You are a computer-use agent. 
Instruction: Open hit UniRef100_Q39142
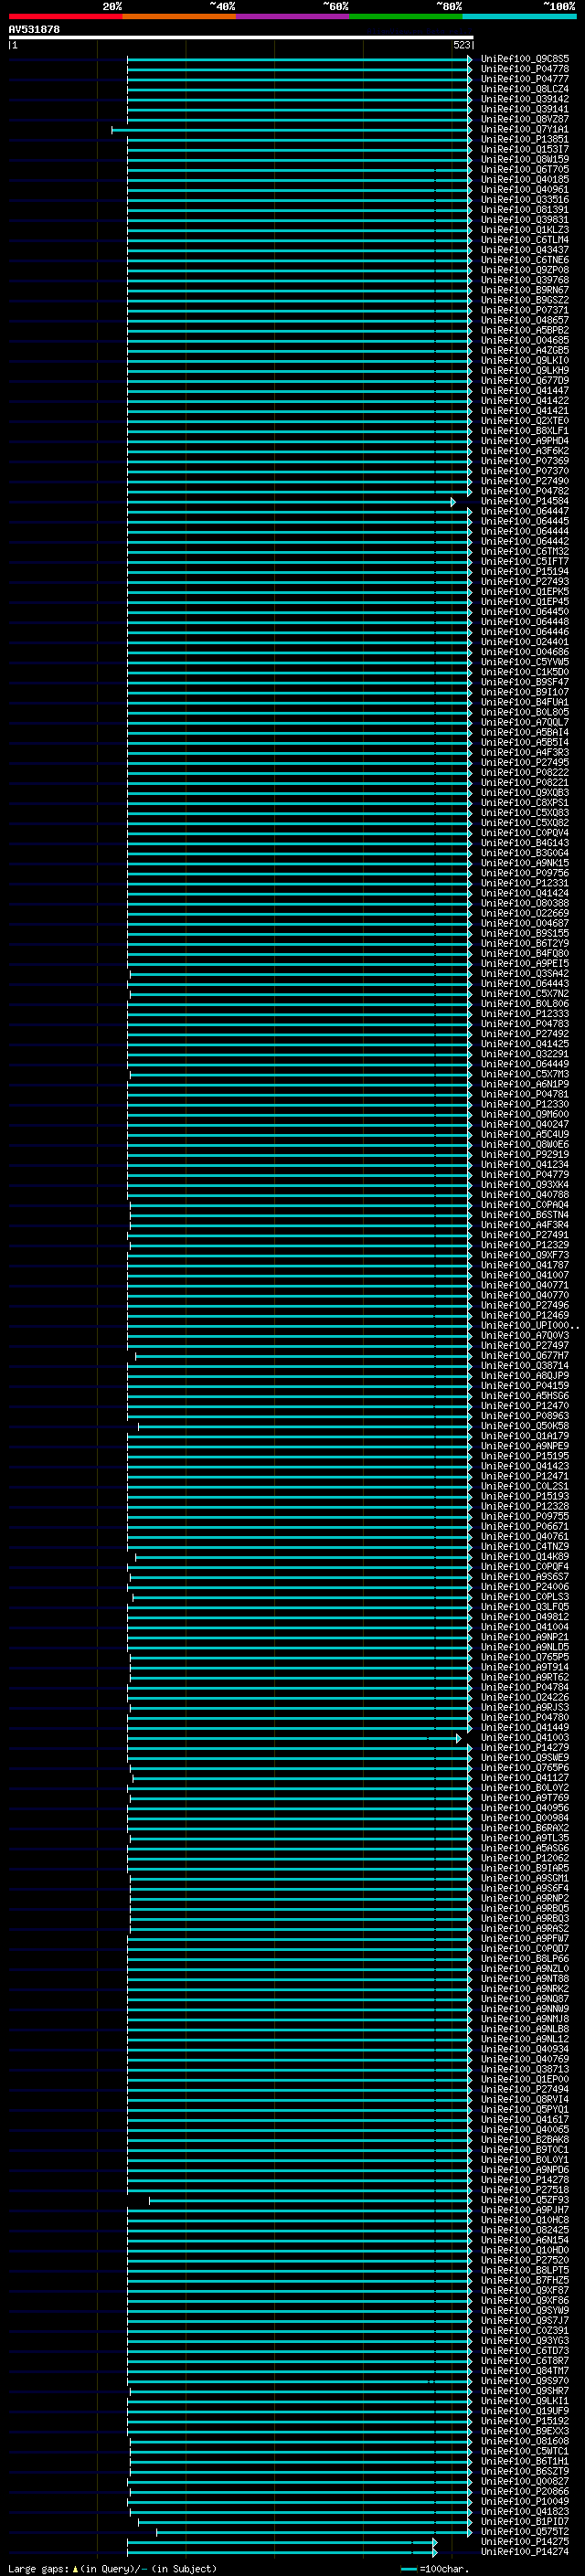pyautogui.click(x=524, y=99)
